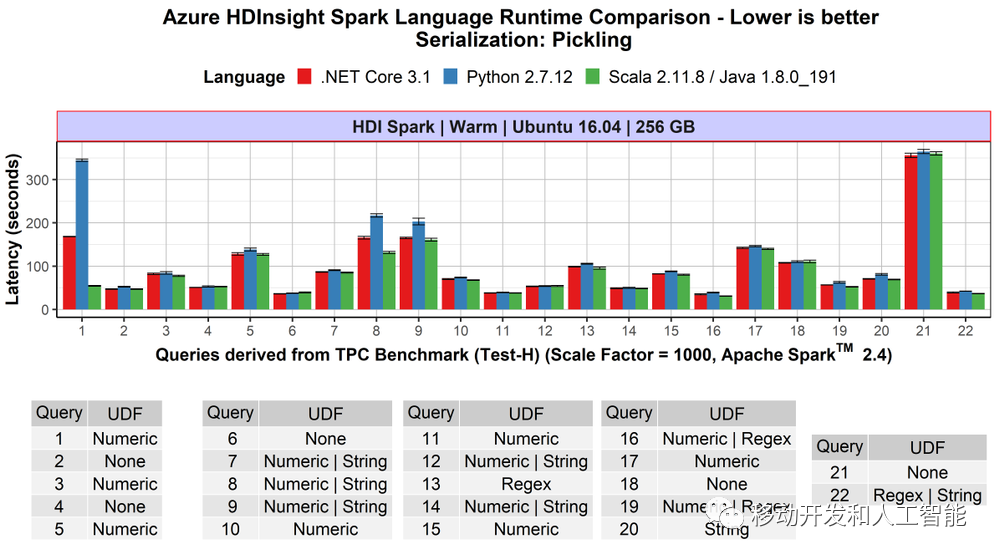Click the red .NET bar for query 21

[911, 233]
